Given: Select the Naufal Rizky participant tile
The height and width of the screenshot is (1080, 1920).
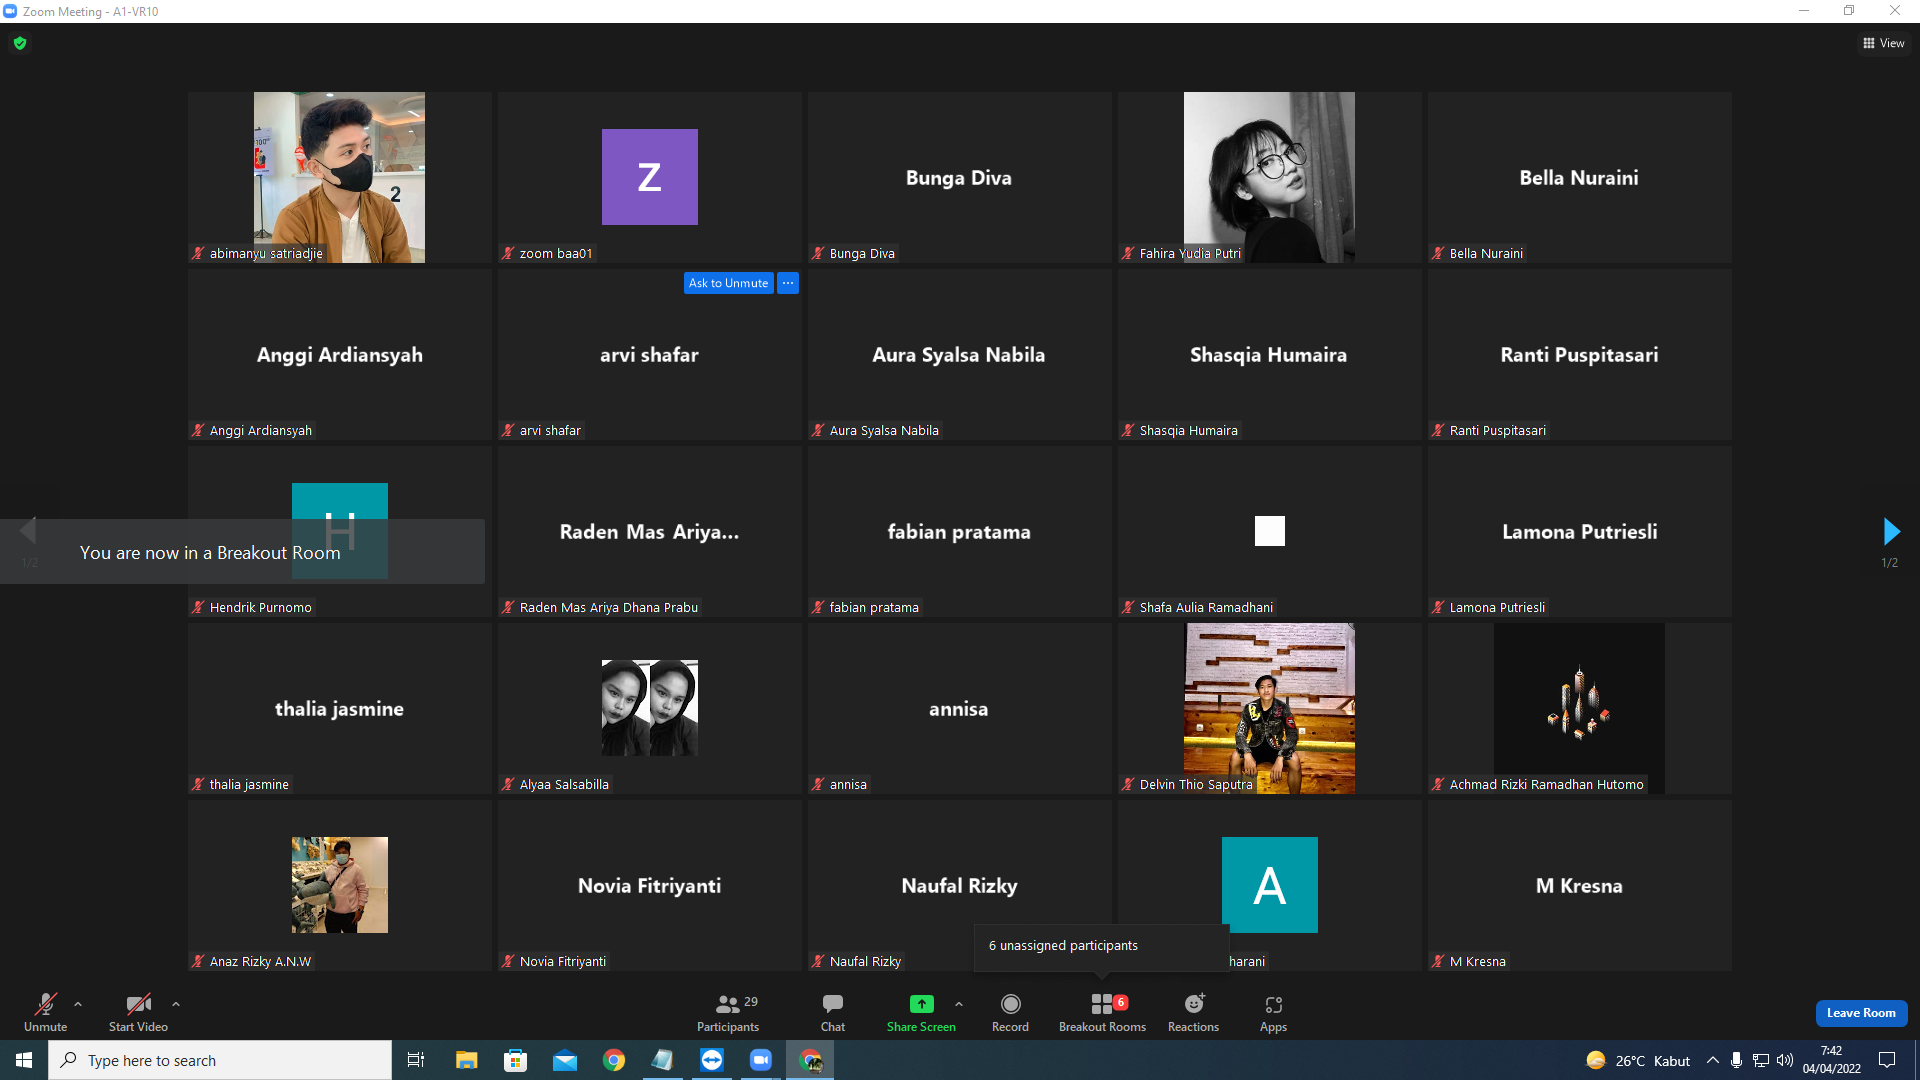Looking at the screenshot, I should (x=960, y=885).
